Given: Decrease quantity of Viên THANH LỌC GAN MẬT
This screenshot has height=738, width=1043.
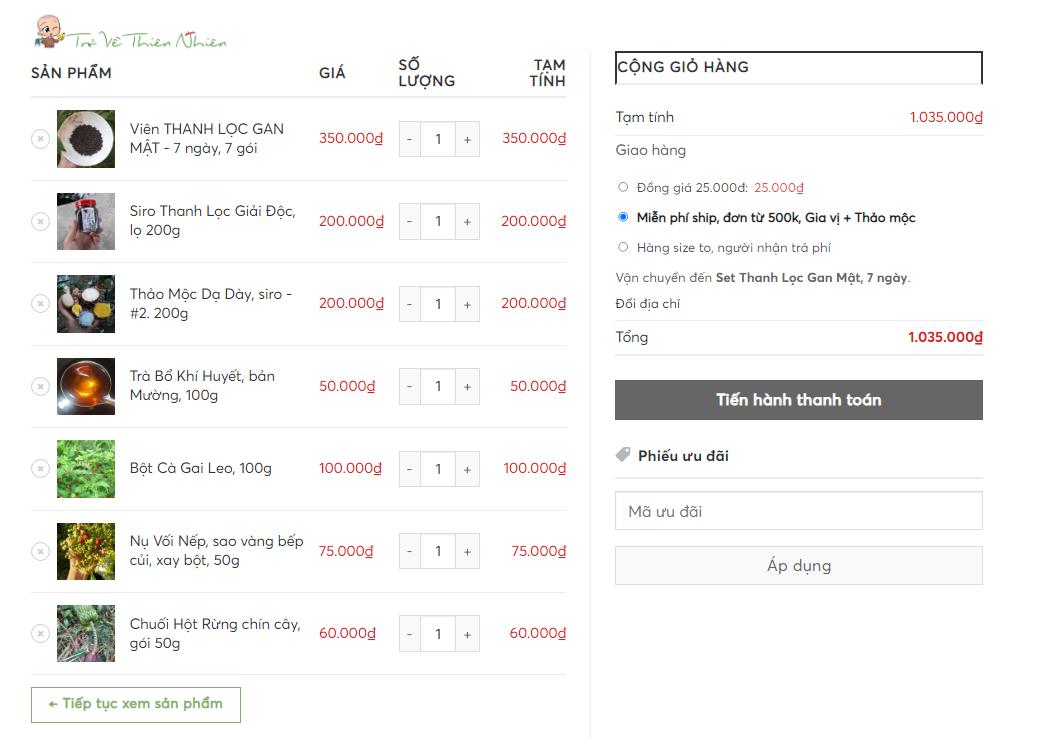Looking at the screenshot, I should (x=409, y=139).
